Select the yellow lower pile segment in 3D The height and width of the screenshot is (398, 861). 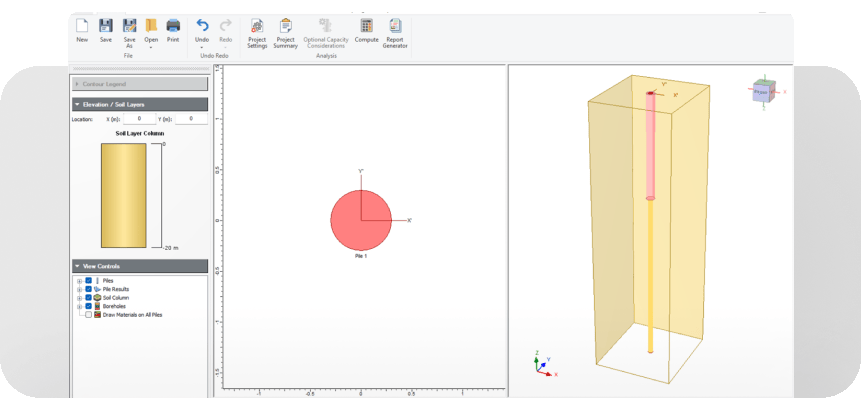click(x=651, y=276)
